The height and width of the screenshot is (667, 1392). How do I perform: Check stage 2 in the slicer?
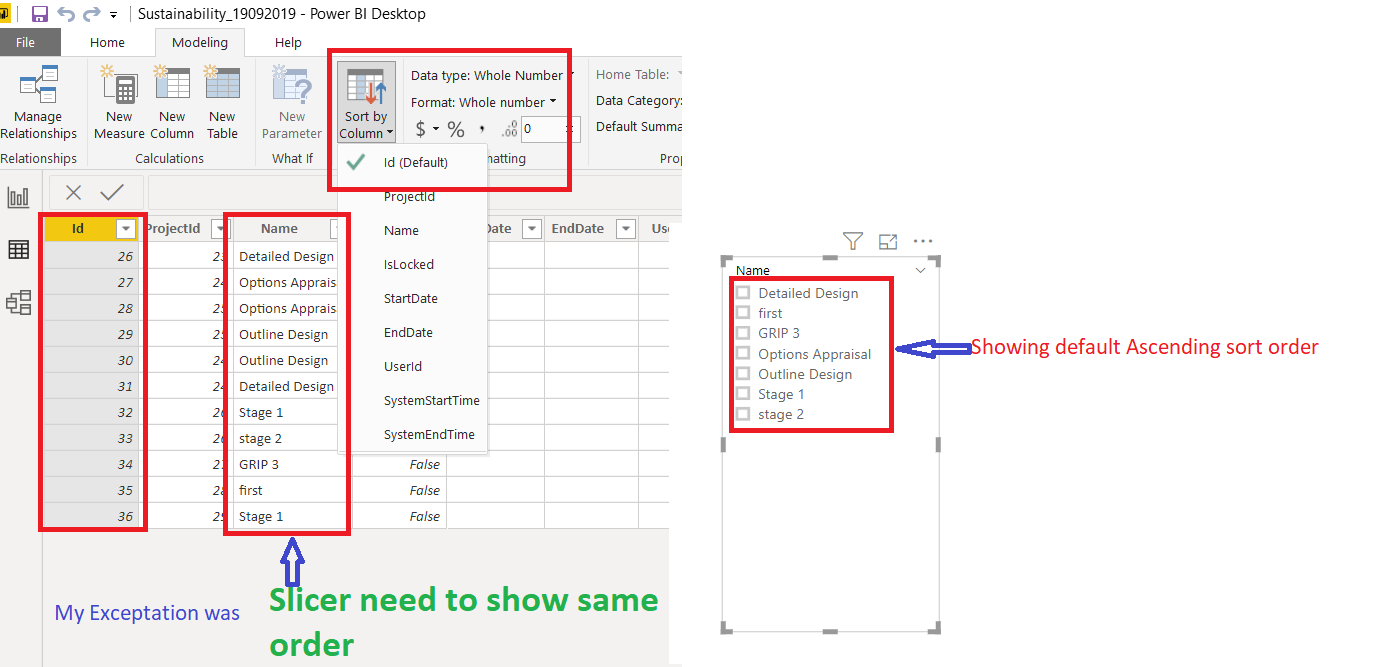(x=743, y=414)
